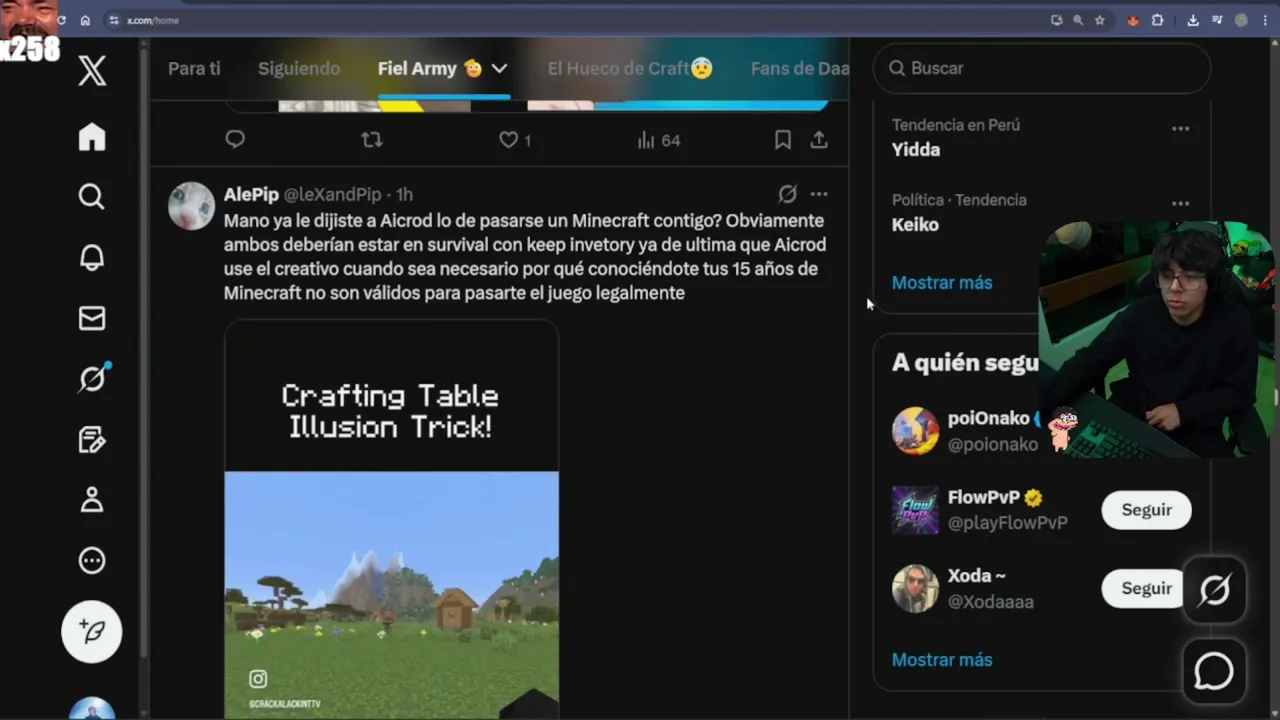Click the X logo in the sidebar

click(x=92, y=70)
